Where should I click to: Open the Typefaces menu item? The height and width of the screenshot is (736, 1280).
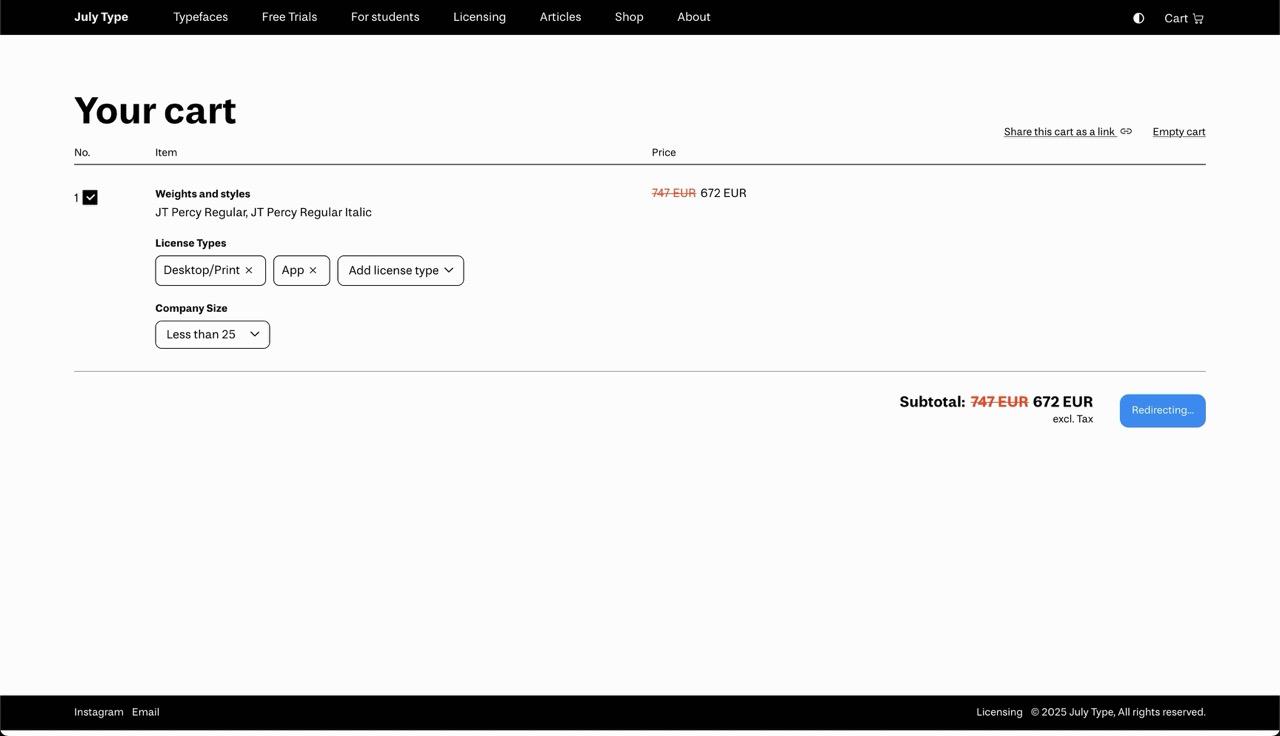click(x=200, y=17)
